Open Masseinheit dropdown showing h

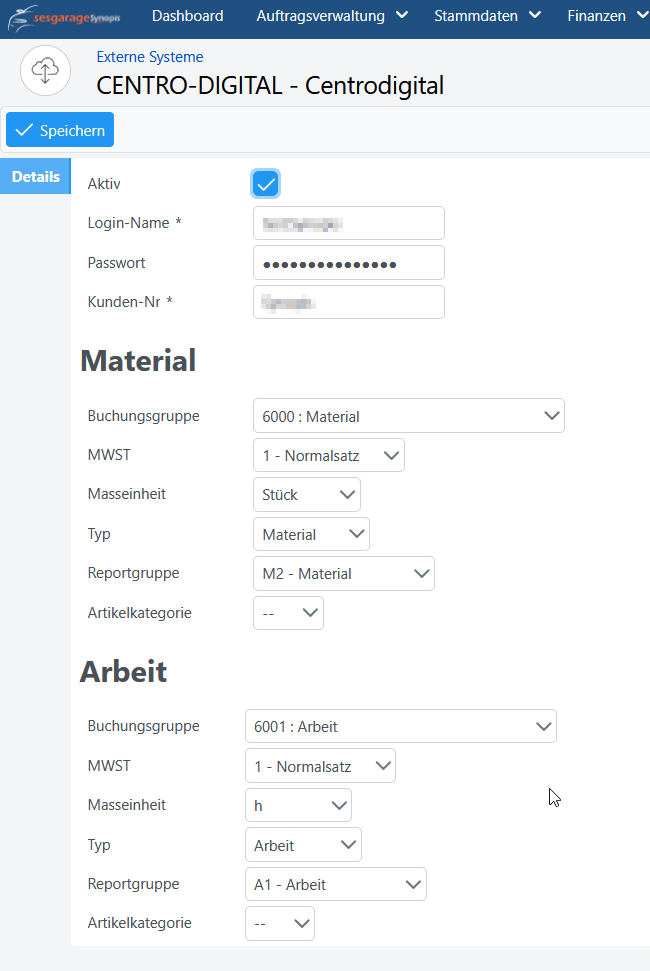pos(298,805)
